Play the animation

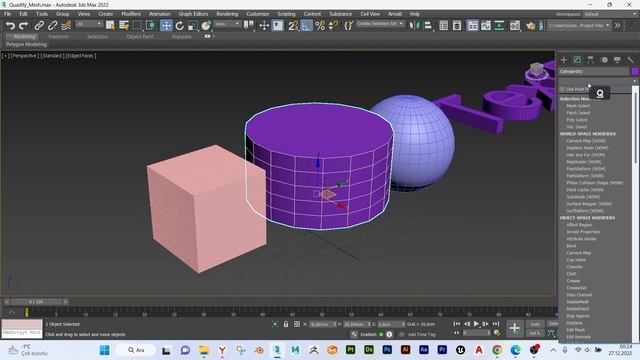476,324
